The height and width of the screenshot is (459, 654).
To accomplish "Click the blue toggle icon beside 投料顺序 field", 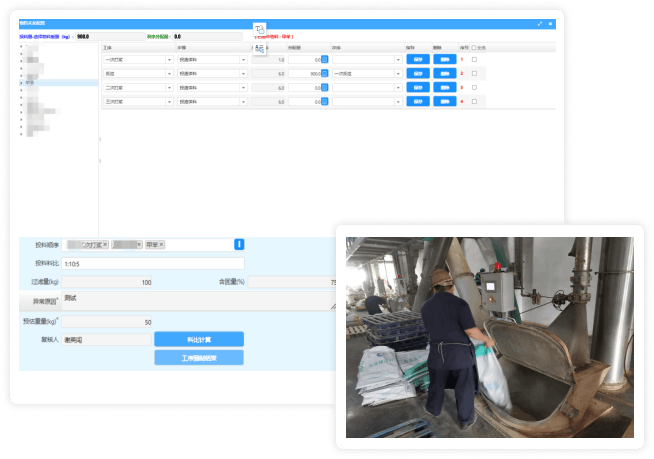I will pos(239,244).
